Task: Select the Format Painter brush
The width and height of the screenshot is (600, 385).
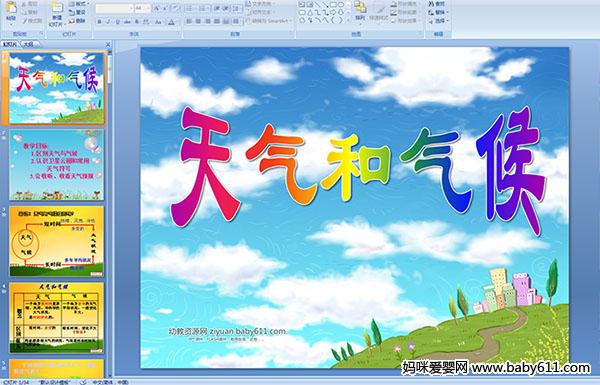Action: 24,21
